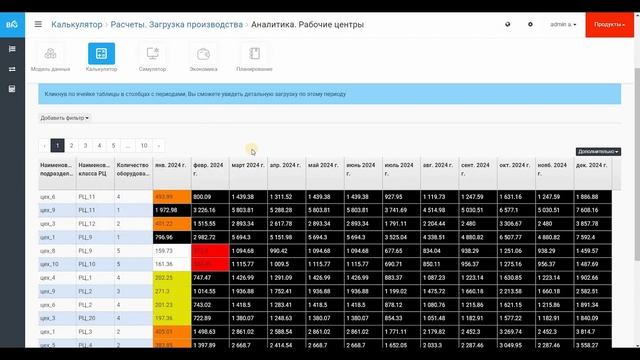Click the цех_10 department cell
Viewport: 640px width, 360px height.
tap(57, 264)
